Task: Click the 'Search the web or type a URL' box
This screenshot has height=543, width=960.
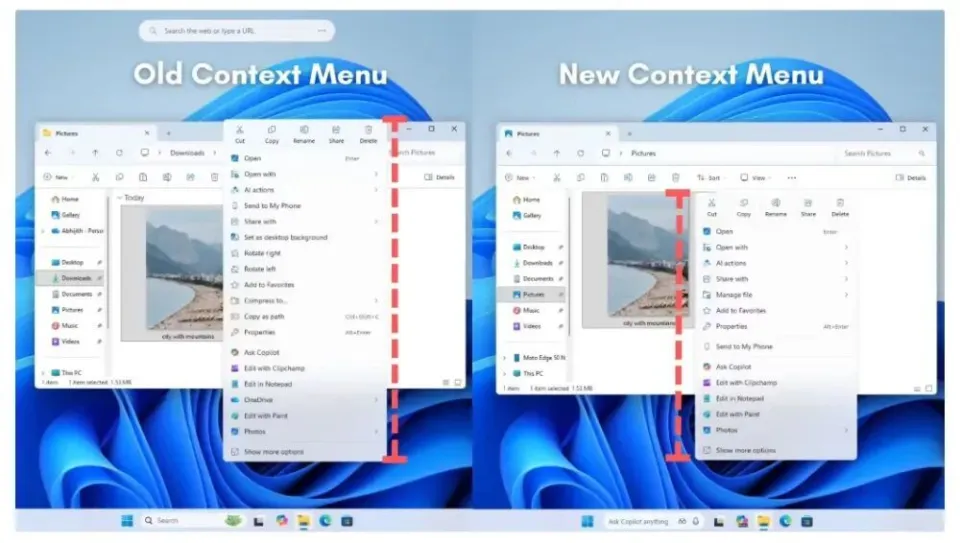Action: pos(237,31)
